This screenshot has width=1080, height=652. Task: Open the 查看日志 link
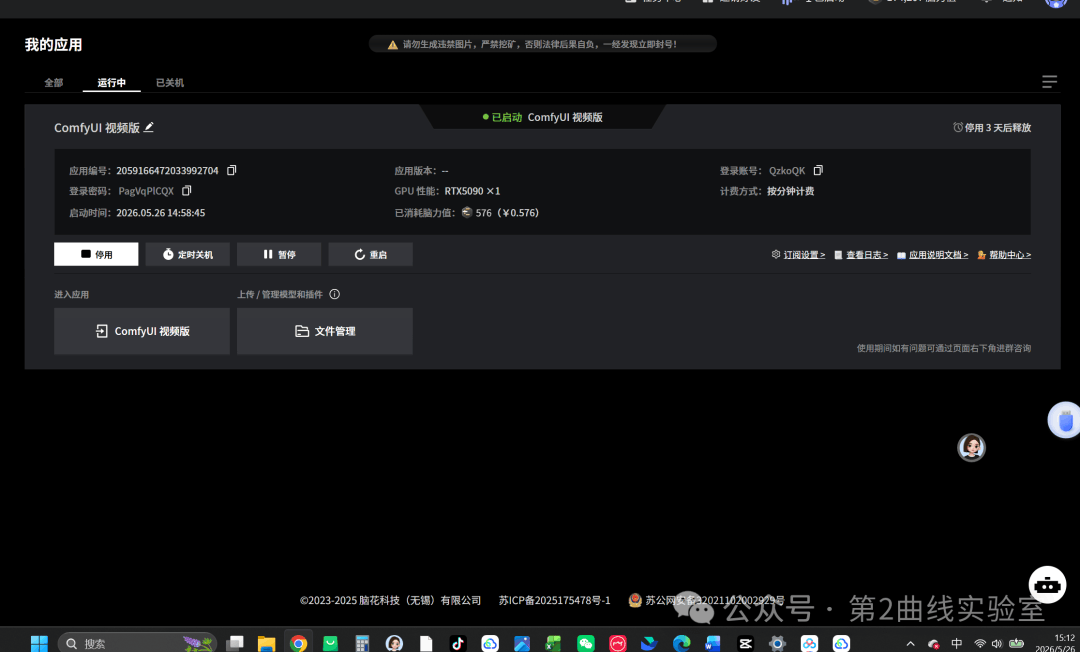tap(861, 255)
